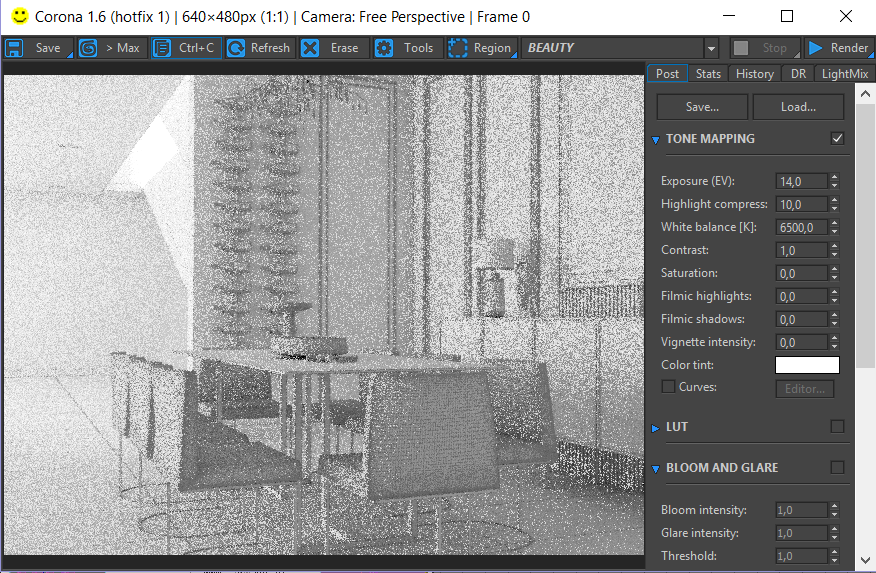Open the LightMix tab
Screen dimensions: 876x573
tap(845, 74)
